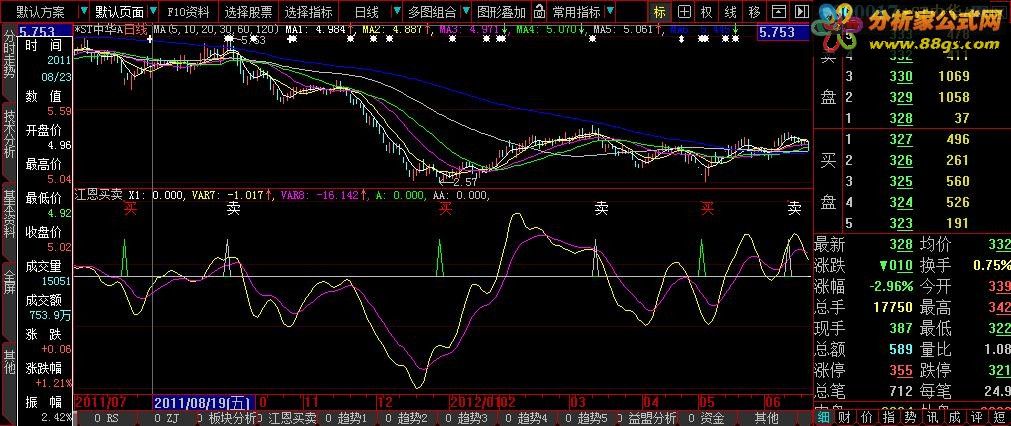Click the 2011/07 label on the time axis
Screen dimensions: 1011x426
coord(99,403)
